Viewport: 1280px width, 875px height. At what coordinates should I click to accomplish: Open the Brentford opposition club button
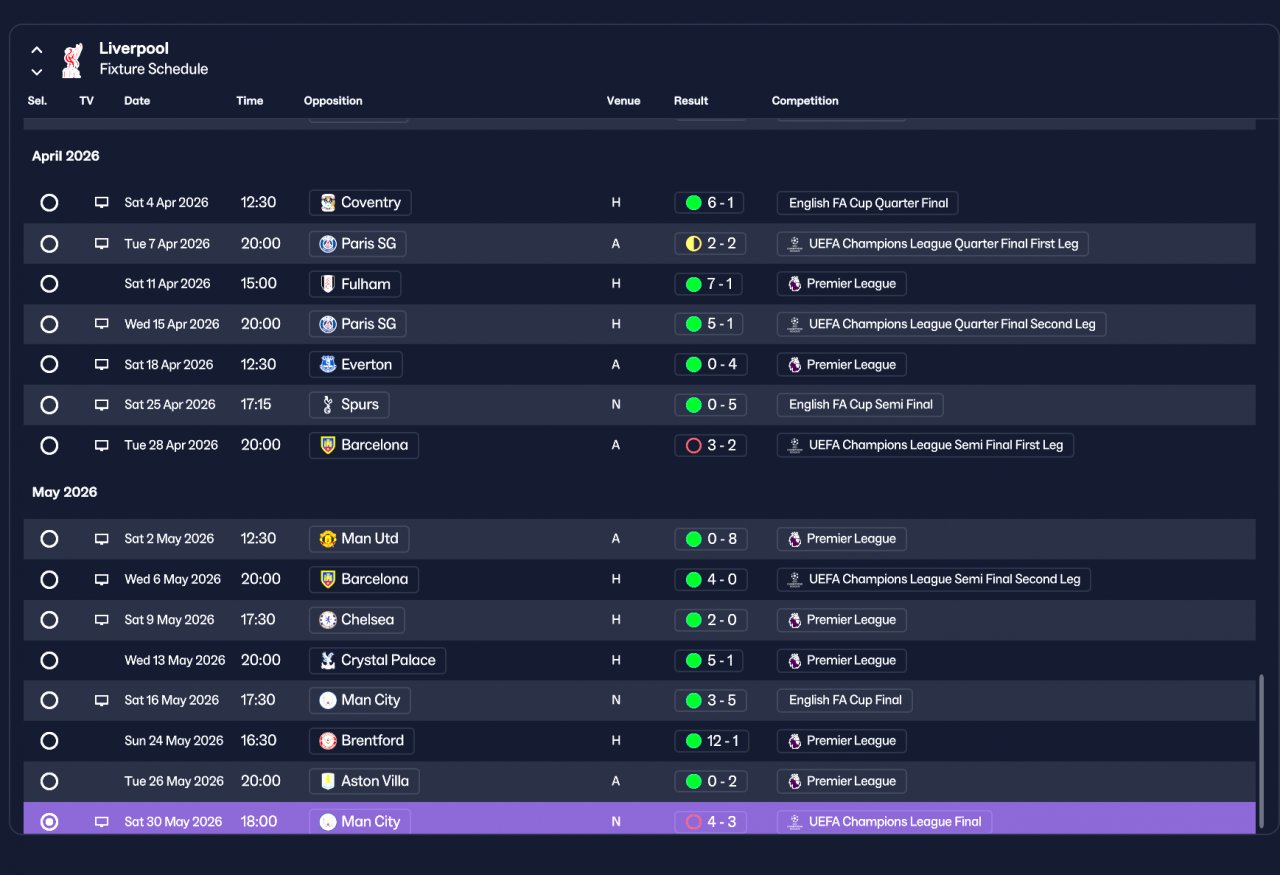click(362, 741)
